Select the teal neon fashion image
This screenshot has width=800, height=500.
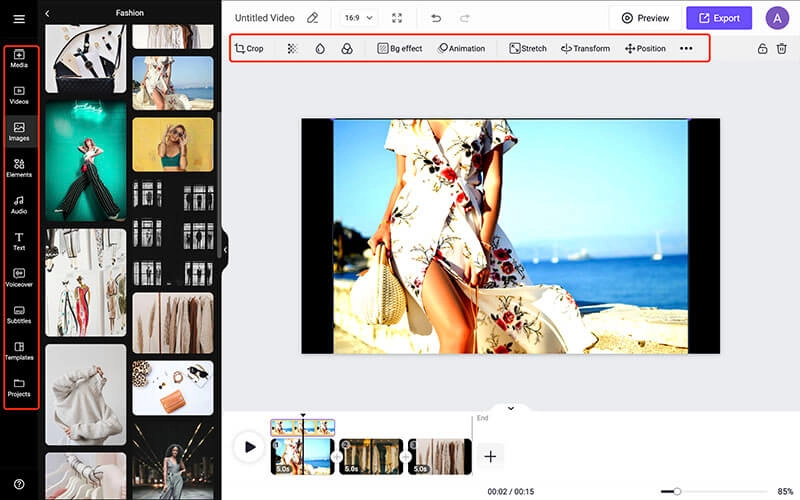pos(86,161)
